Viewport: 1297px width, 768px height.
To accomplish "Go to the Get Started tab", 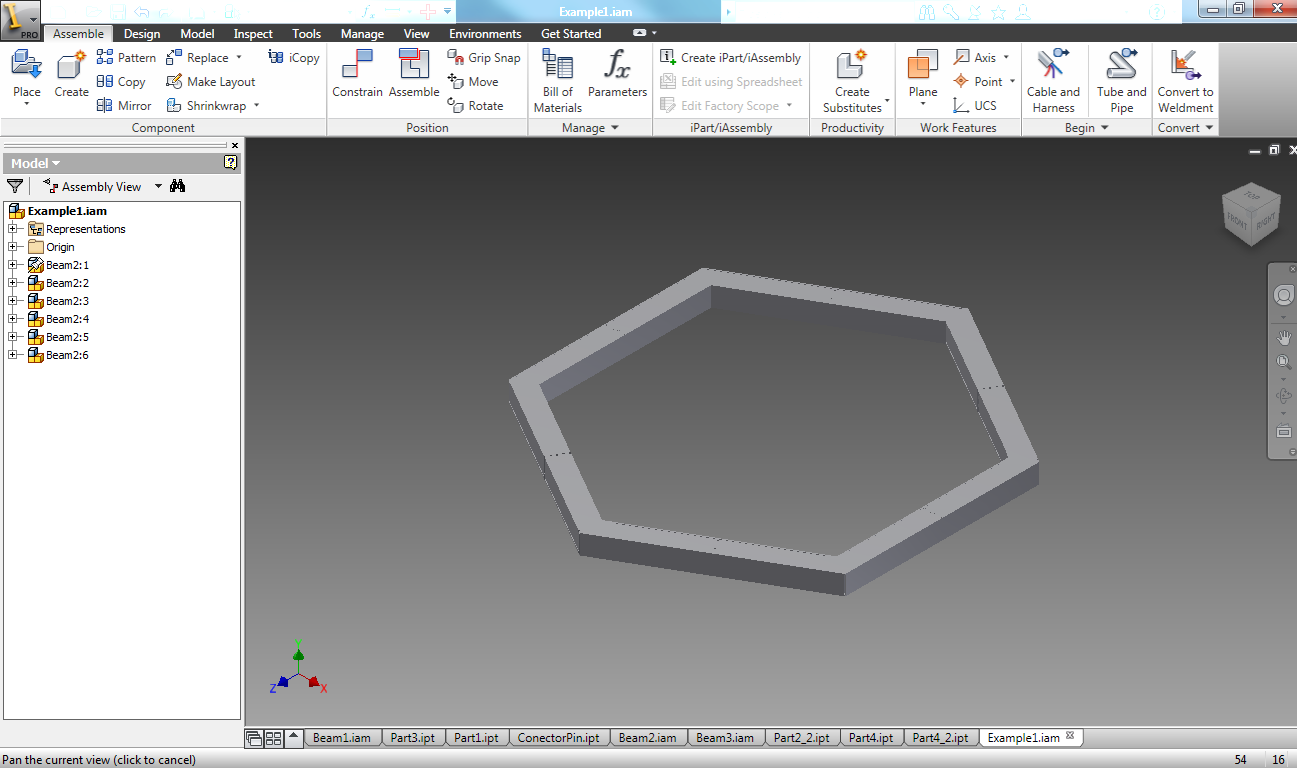I will [x=571, y=34].
